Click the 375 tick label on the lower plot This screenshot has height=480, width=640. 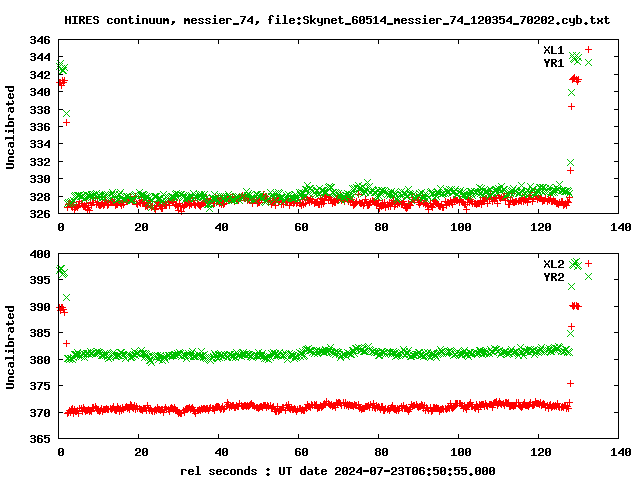click(x=40, y=386)
